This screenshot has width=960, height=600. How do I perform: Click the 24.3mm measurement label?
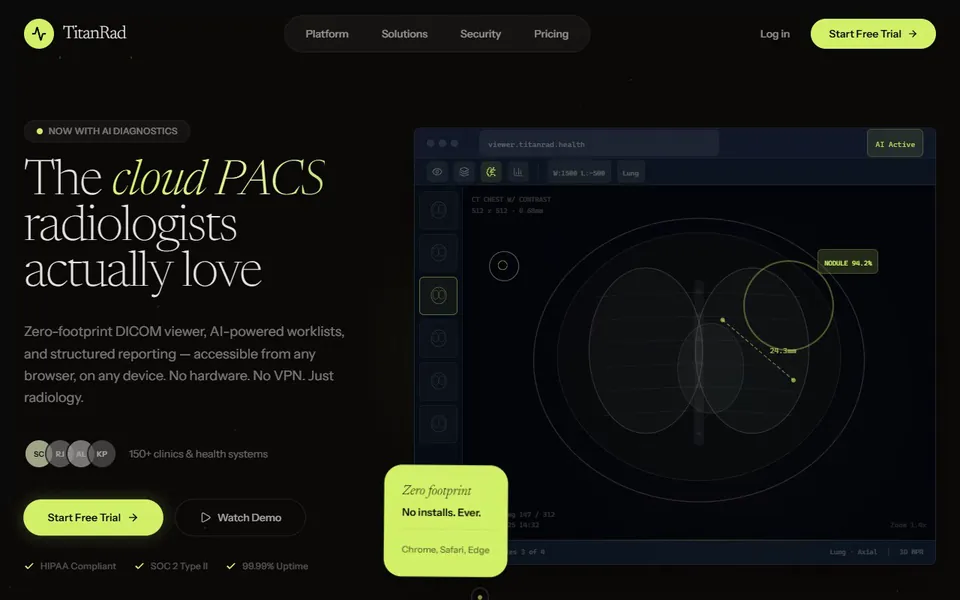tap(782, 351)
